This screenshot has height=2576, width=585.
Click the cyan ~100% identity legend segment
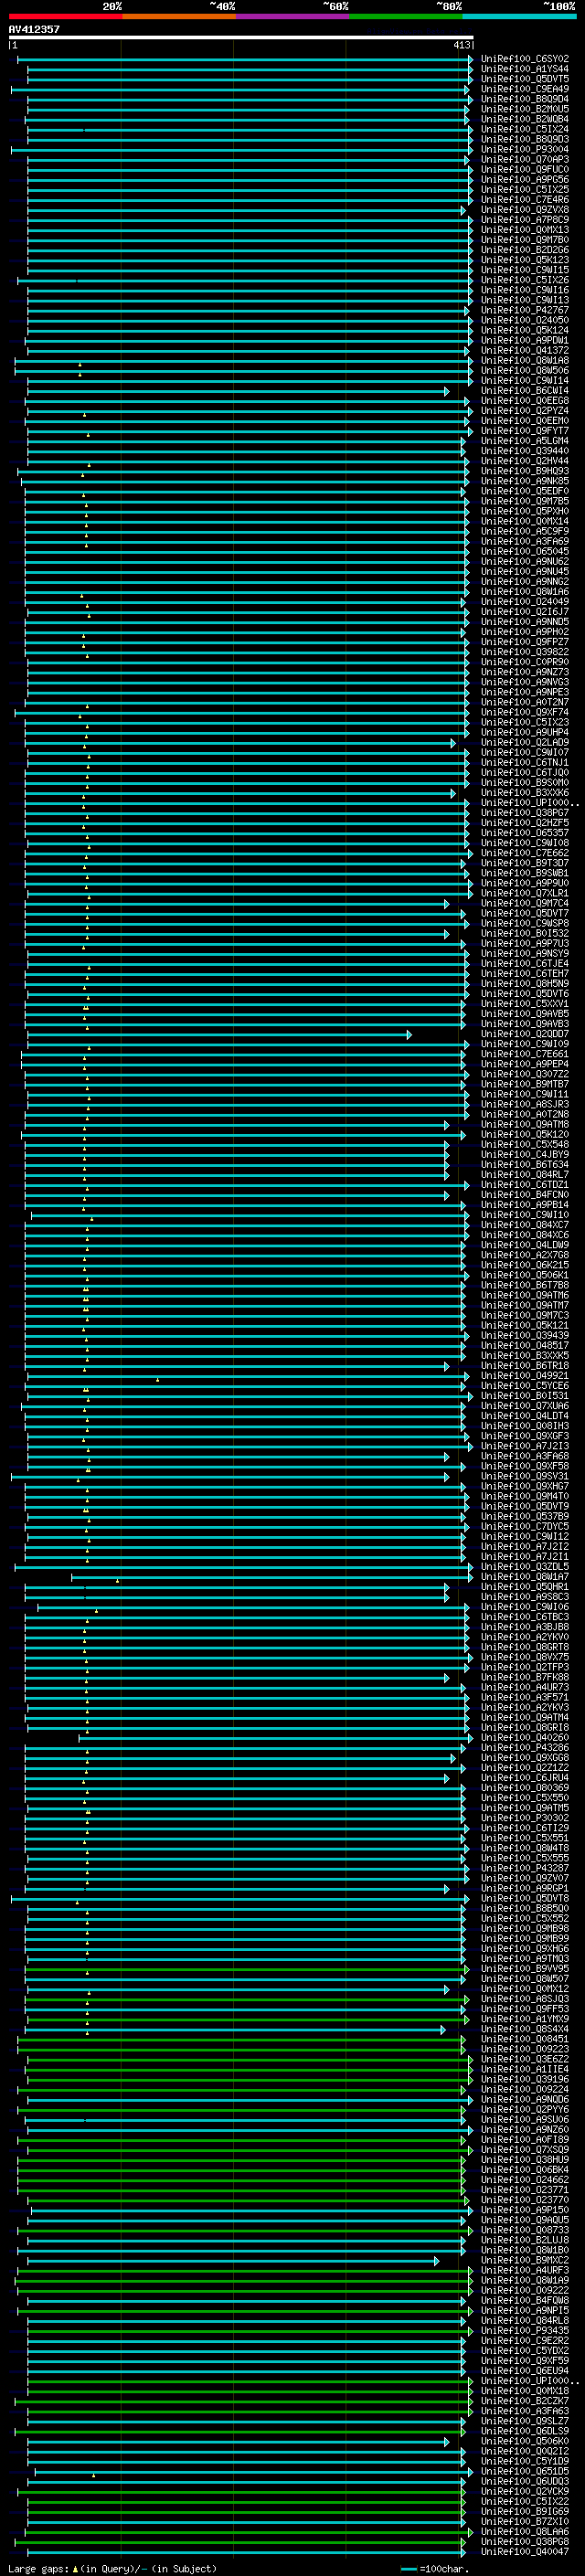coord(519,16)
